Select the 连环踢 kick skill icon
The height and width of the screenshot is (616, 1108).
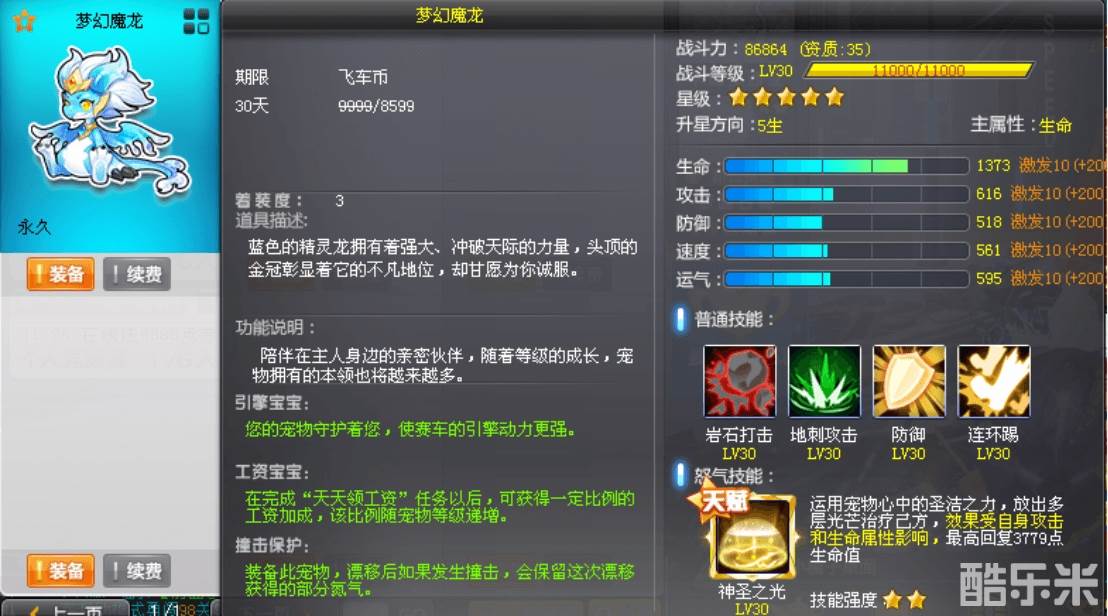click(994, 381)
